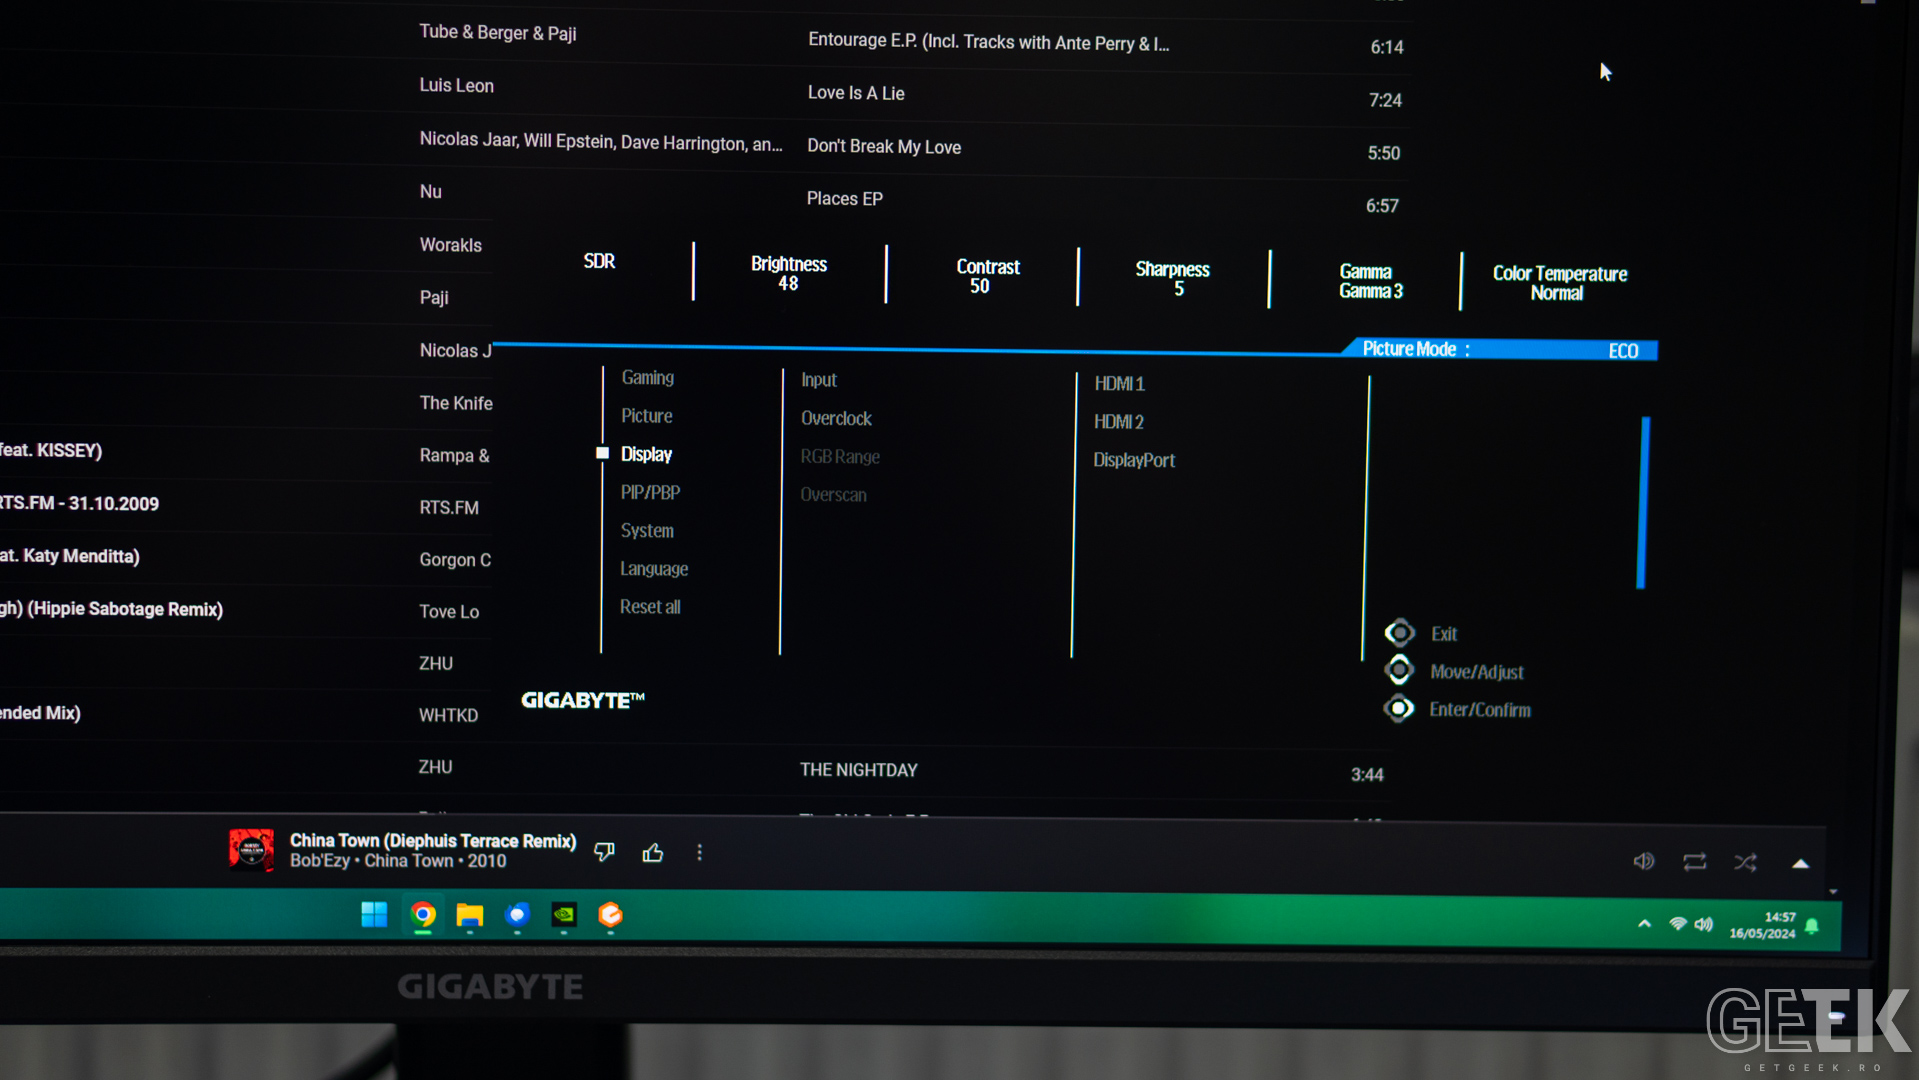This screenshot has width=1919, height=1080.
Task: Select the Overscan submenu option
Action: tap(833, 495)
